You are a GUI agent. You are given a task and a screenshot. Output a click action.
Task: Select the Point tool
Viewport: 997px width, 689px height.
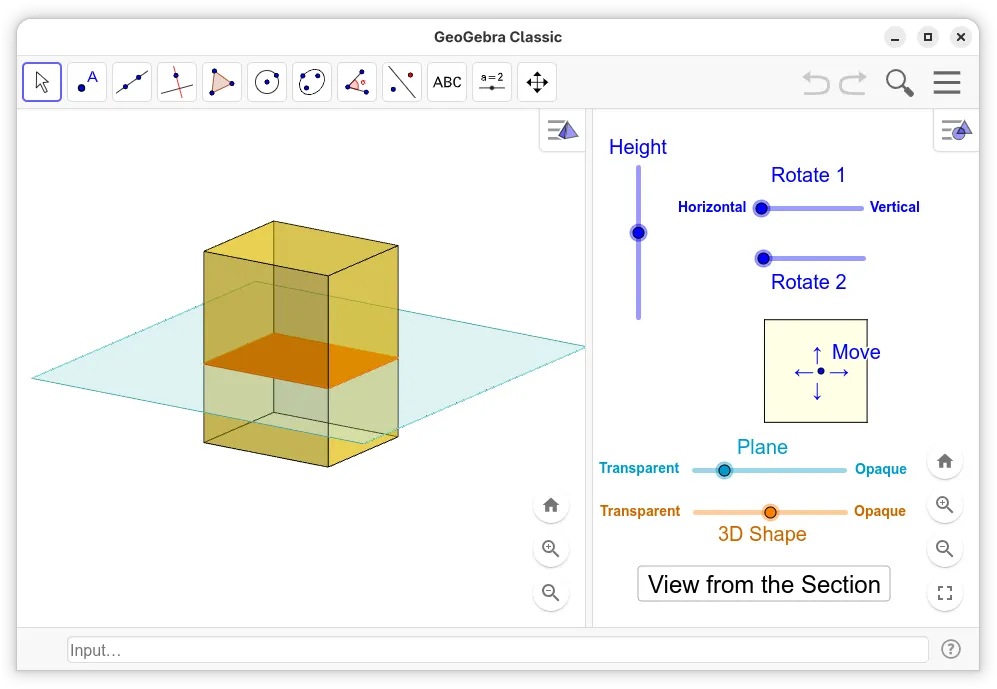point(87,82)
